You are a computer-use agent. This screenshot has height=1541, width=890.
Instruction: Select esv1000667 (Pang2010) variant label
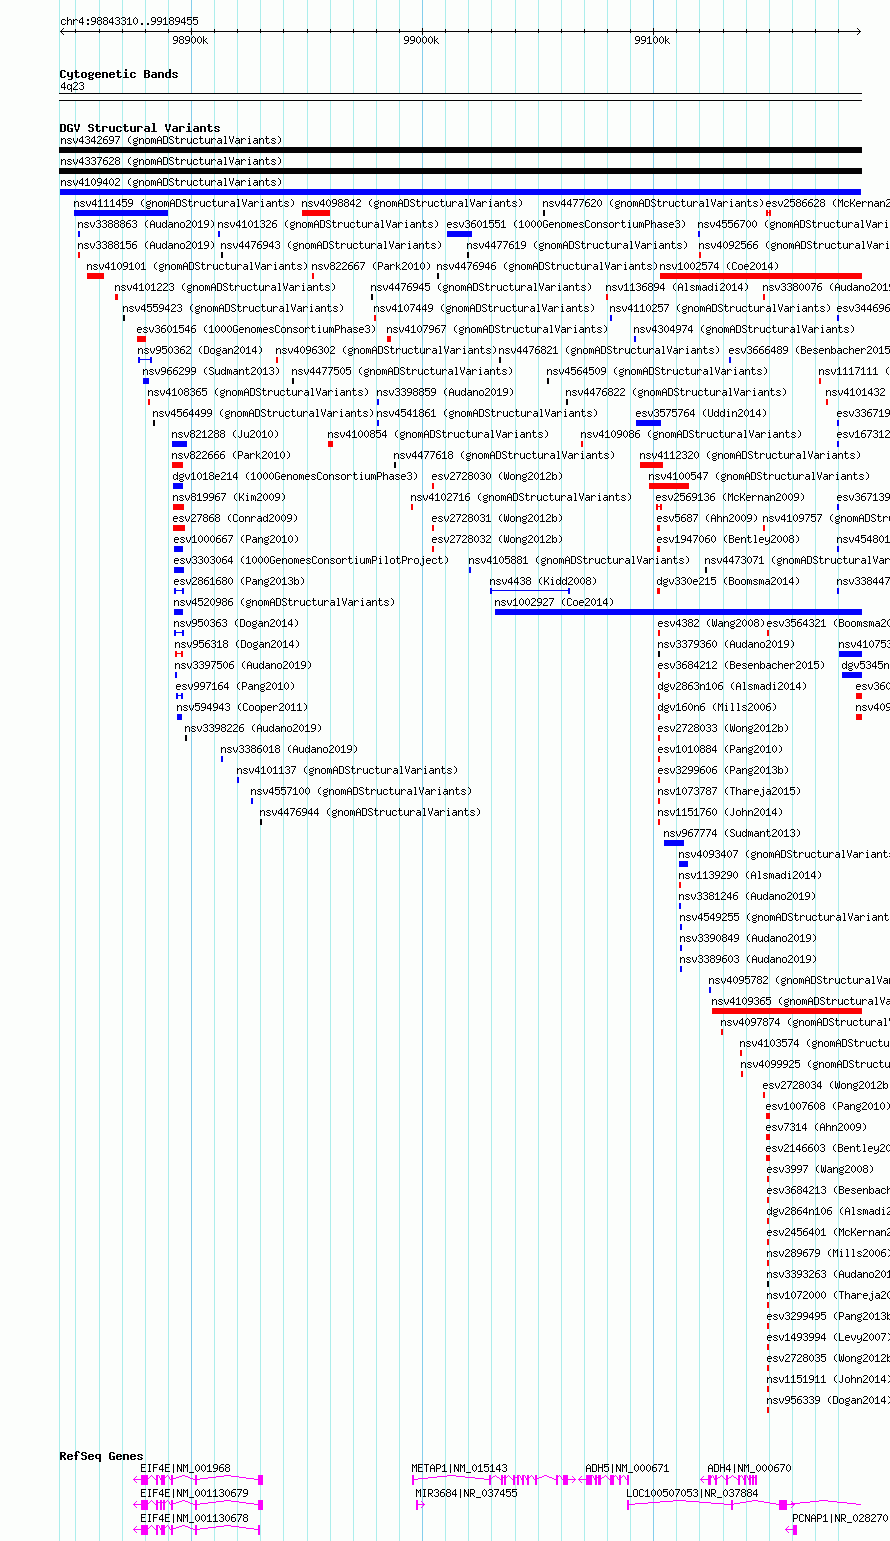click(x=235, y=539)
